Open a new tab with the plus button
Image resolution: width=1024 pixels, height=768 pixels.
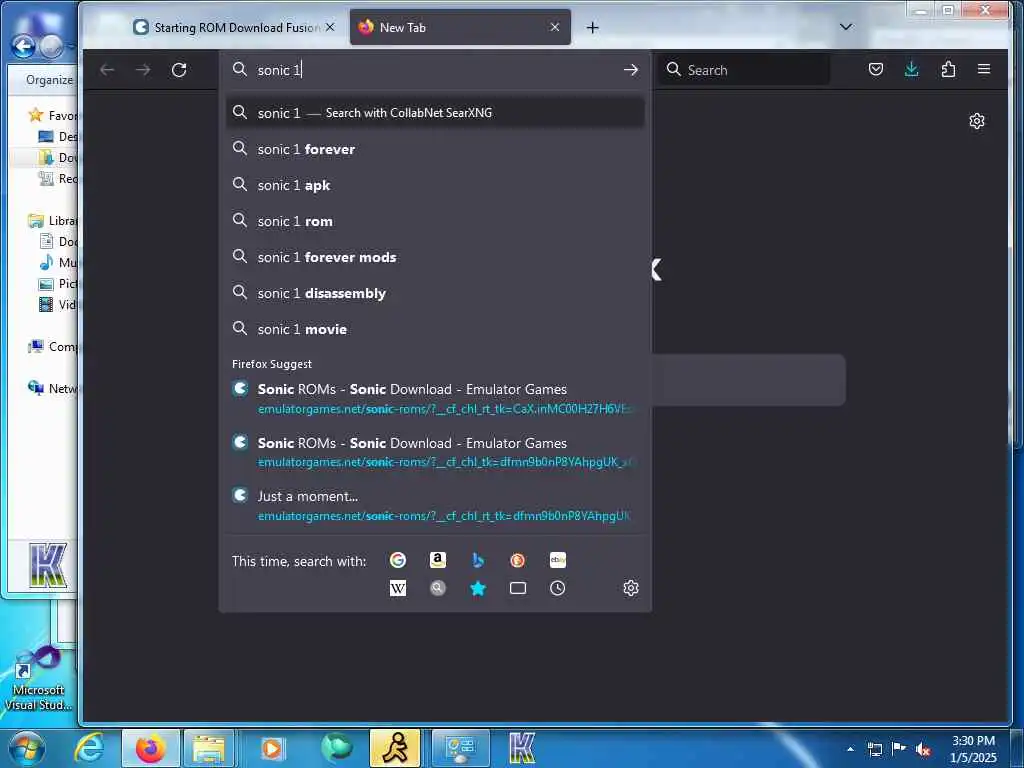tap(592, 27)
